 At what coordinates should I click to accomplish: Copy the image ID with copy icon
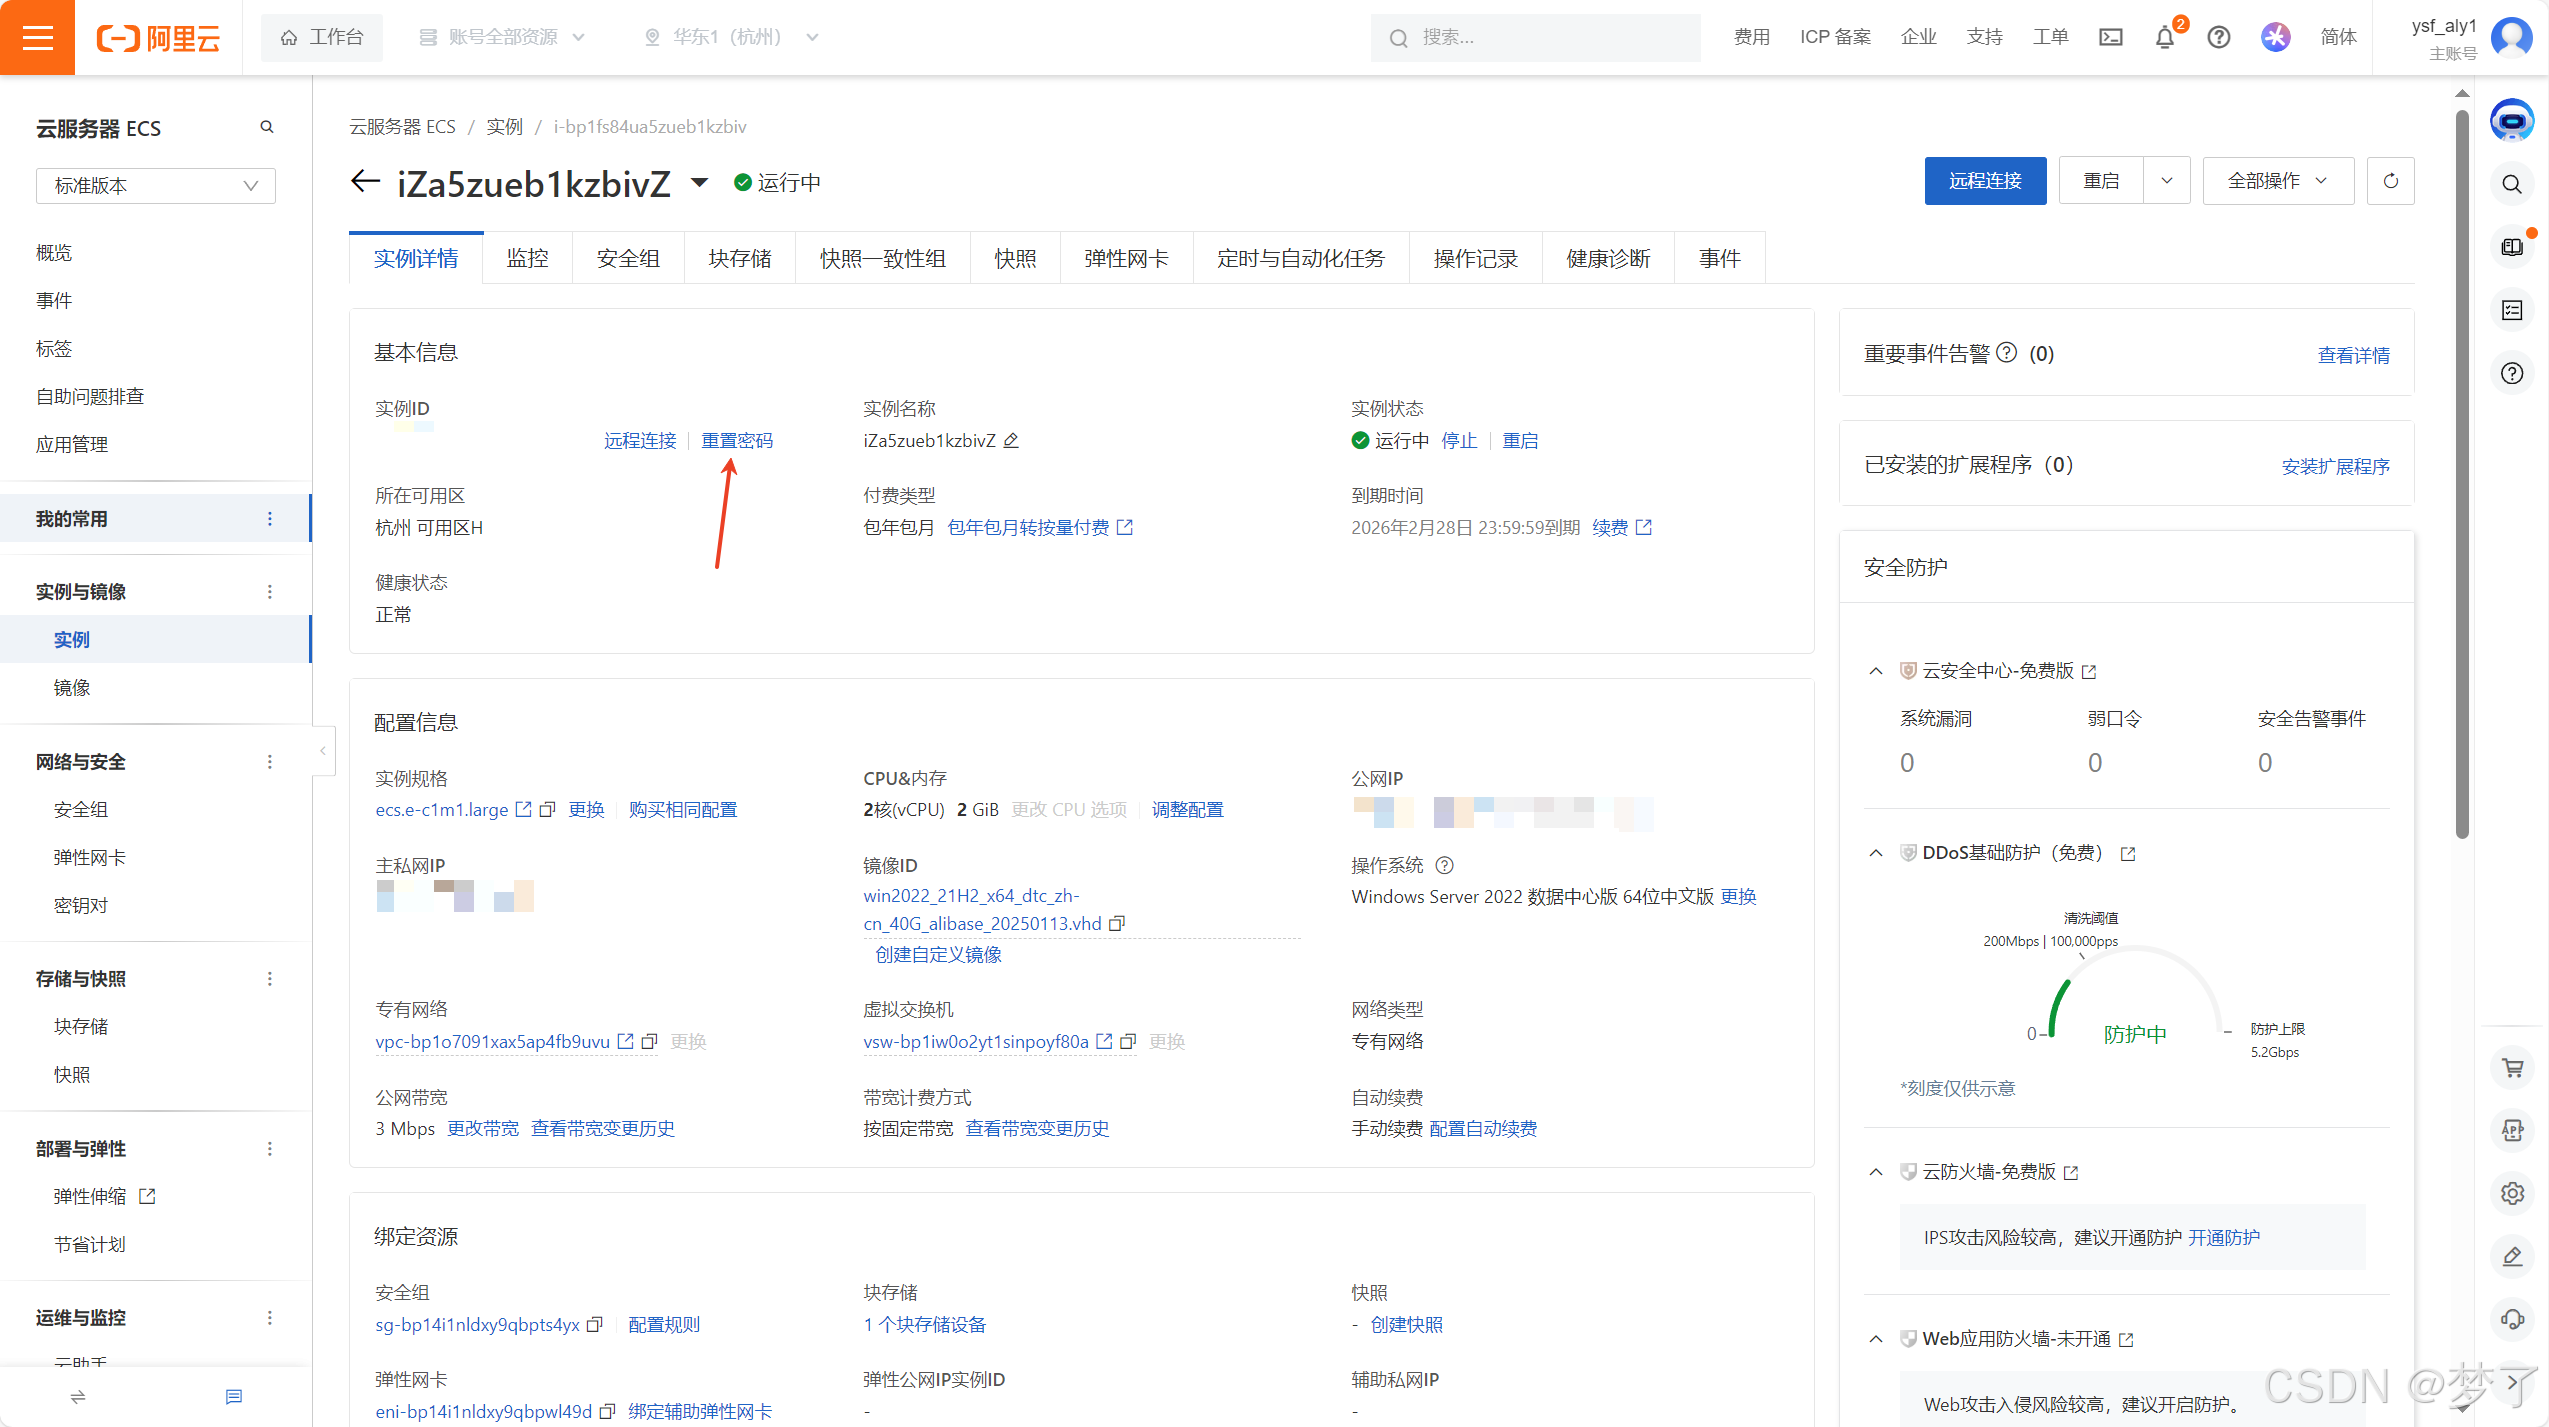click(x=1118, y=923)
